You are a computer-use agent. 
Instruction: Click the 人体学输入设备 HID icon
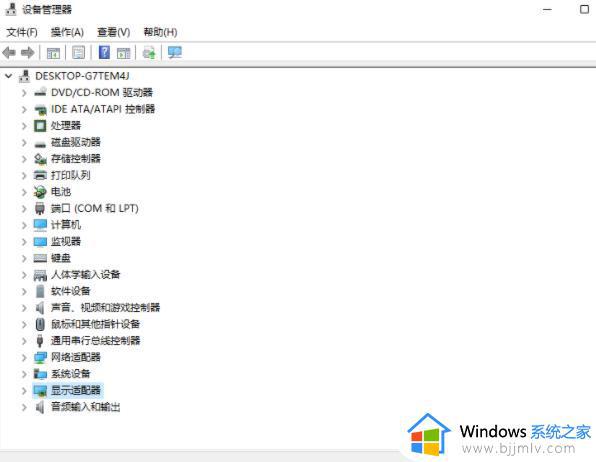40,275
